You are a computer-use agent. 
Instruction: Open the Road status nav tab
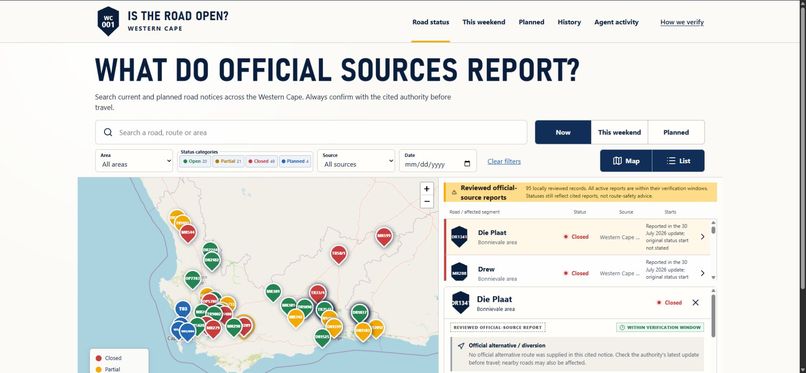(x=431, y=22)
